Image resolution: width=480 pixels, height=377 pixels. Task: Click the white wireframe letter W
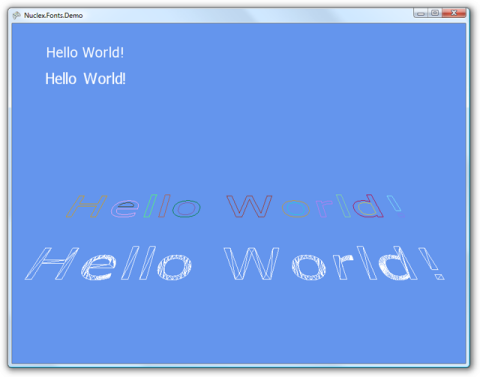pos(252,263)
